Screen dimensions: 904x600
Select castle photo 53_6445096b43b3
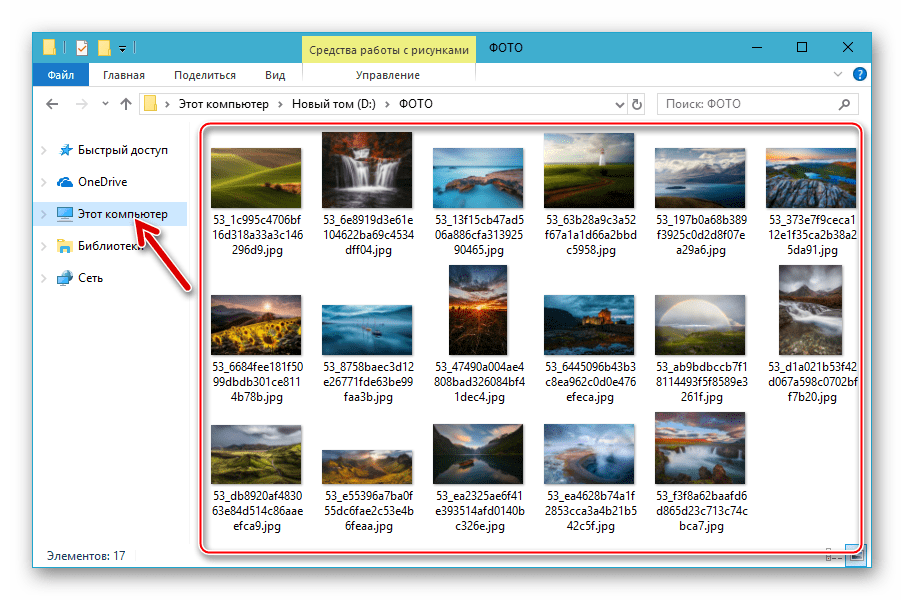(x=589, y=324)
